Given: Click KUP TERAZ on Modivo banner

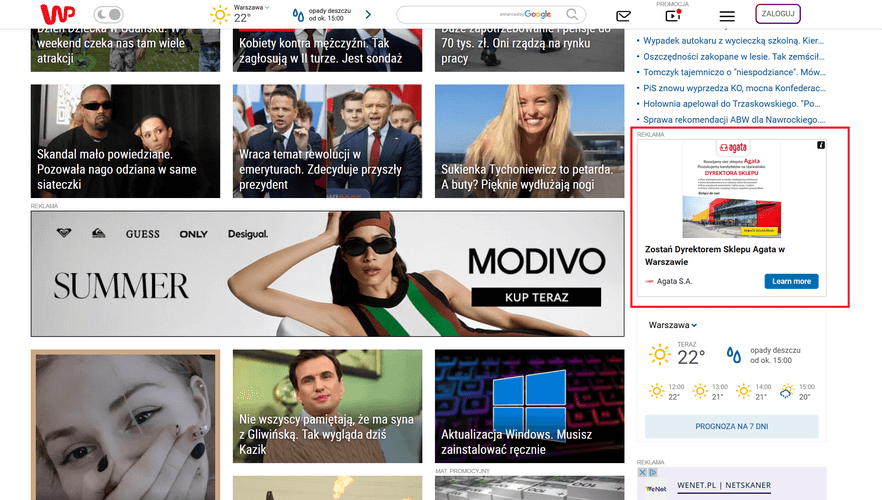Looking at the screenshot, I should (536, 297).
